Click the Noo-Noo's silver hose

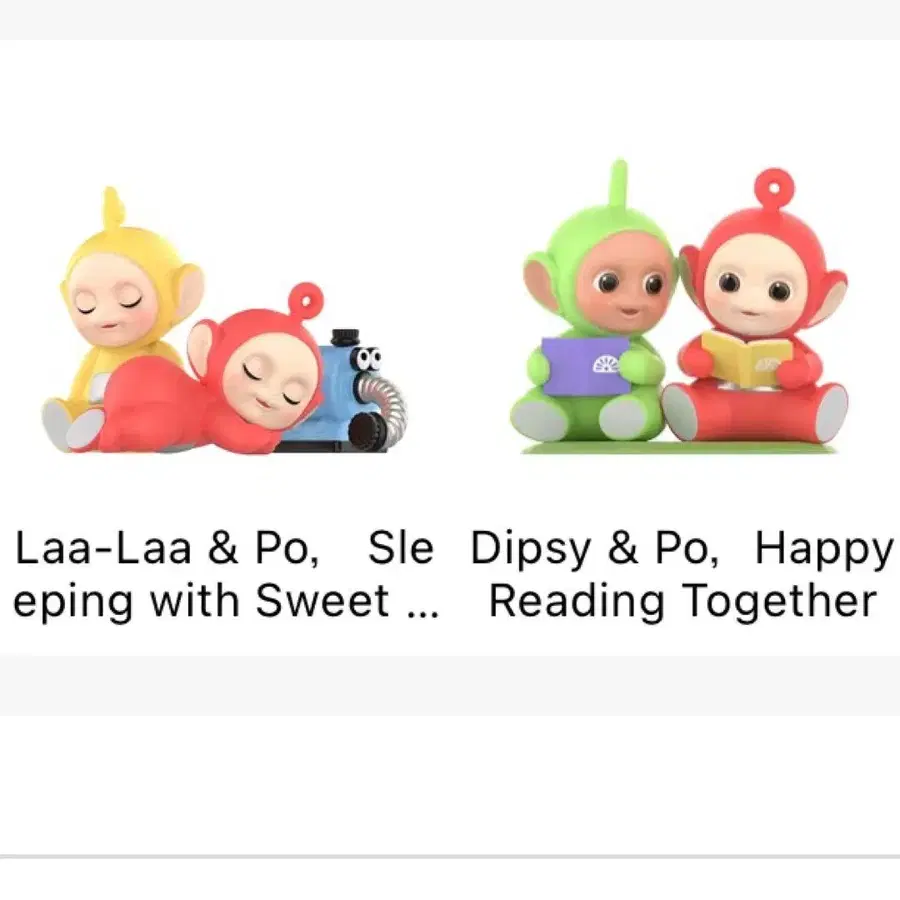click(383, 403)
